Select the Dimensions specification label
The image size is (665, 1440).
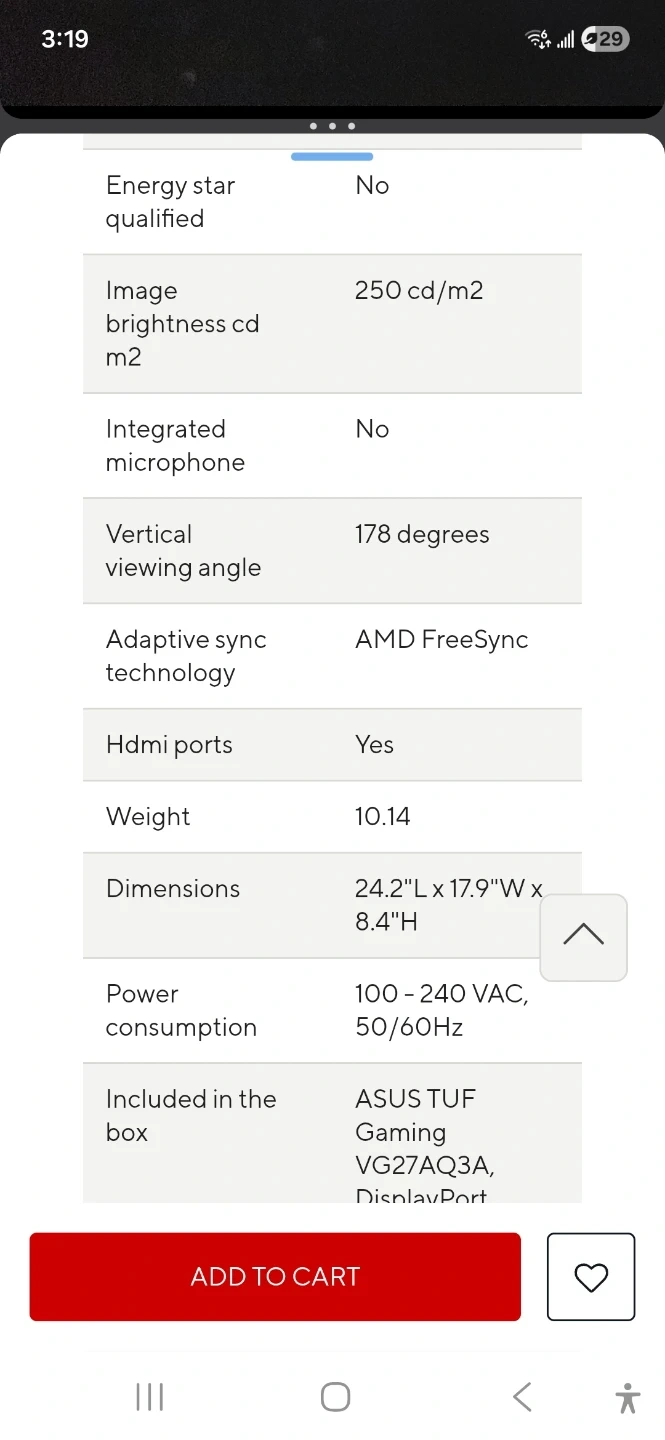point(173,889)
